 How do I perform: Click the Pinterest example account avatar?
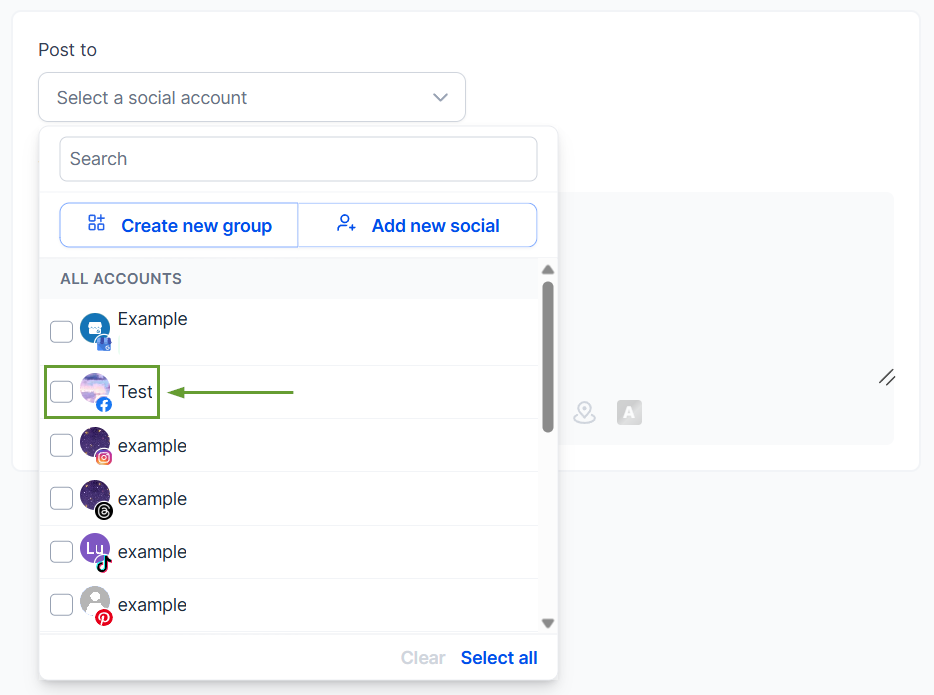(95, 605)
